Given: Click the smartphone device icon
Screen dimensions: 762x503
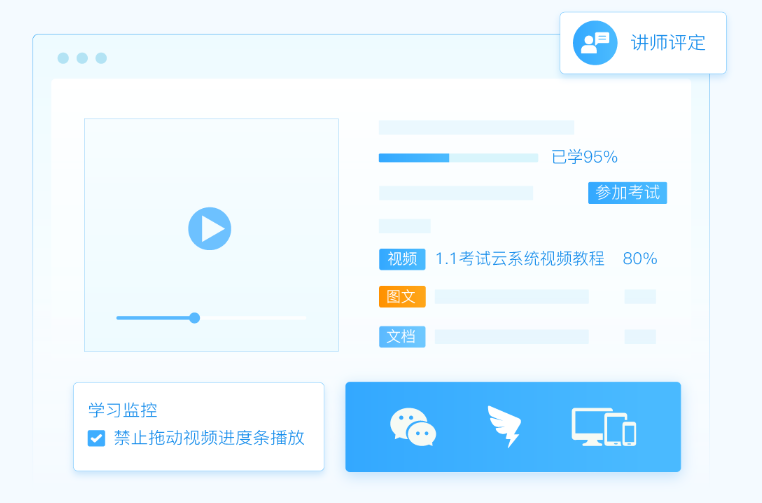Looking at the screenshot, I should point(629,432).
